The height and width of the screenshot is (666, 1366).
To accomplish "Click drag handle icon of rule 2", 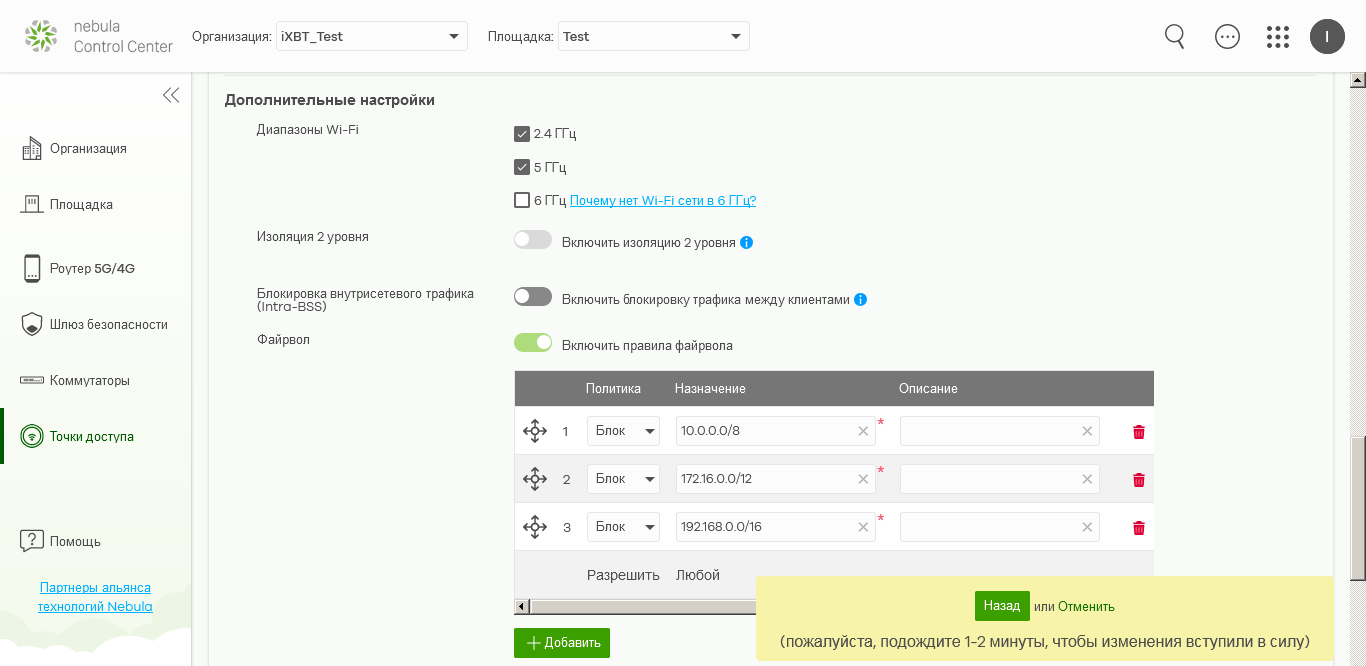I will (x=535, y=479).
